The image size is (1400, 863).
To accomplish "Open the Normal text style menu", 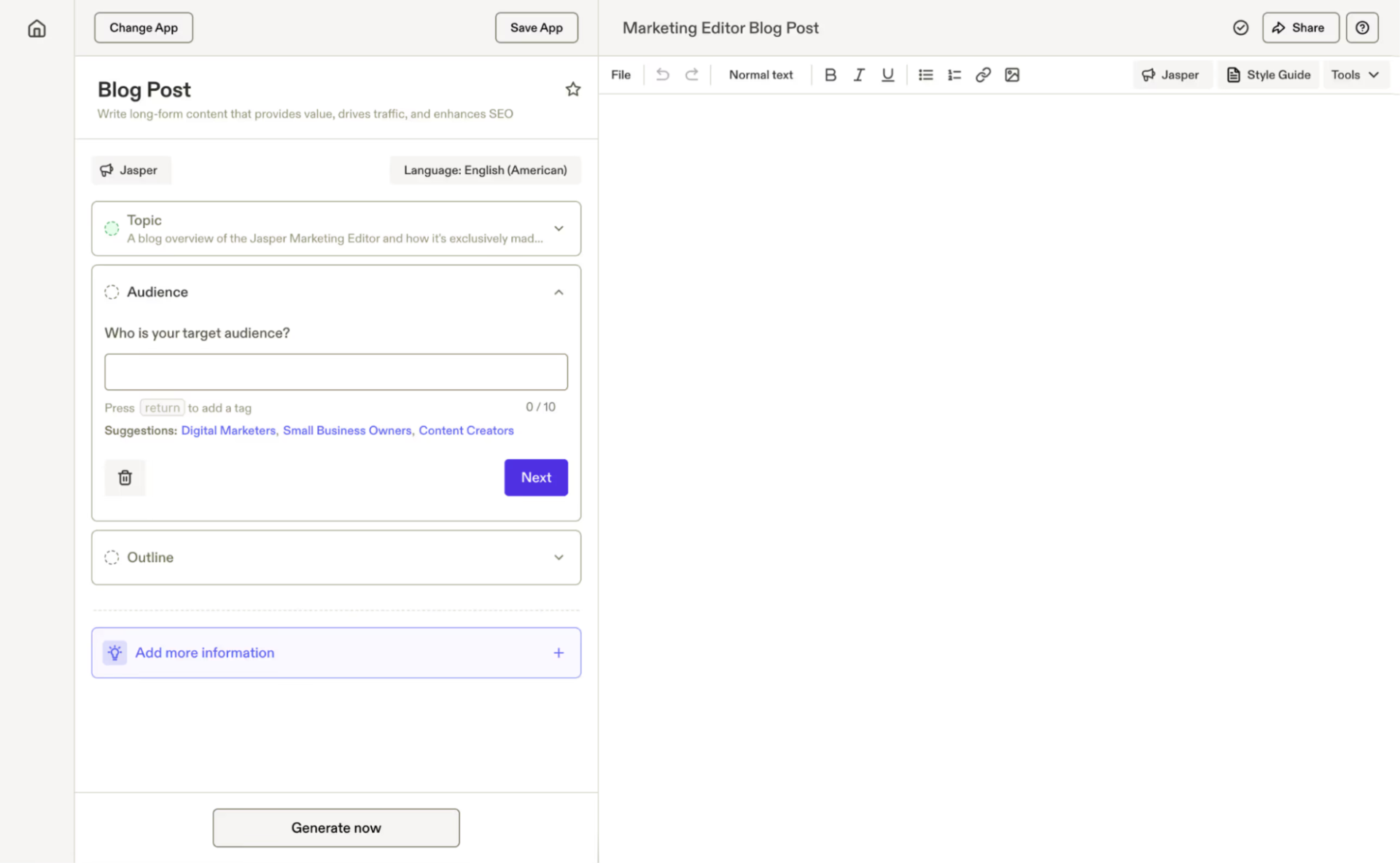I will tap(761, 75).
